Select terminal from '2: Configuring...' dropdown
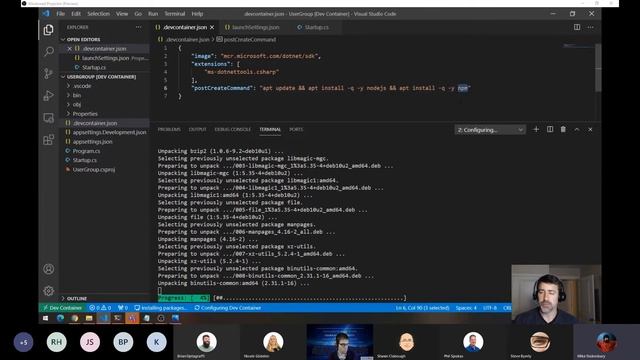 [x=490, y=130]
